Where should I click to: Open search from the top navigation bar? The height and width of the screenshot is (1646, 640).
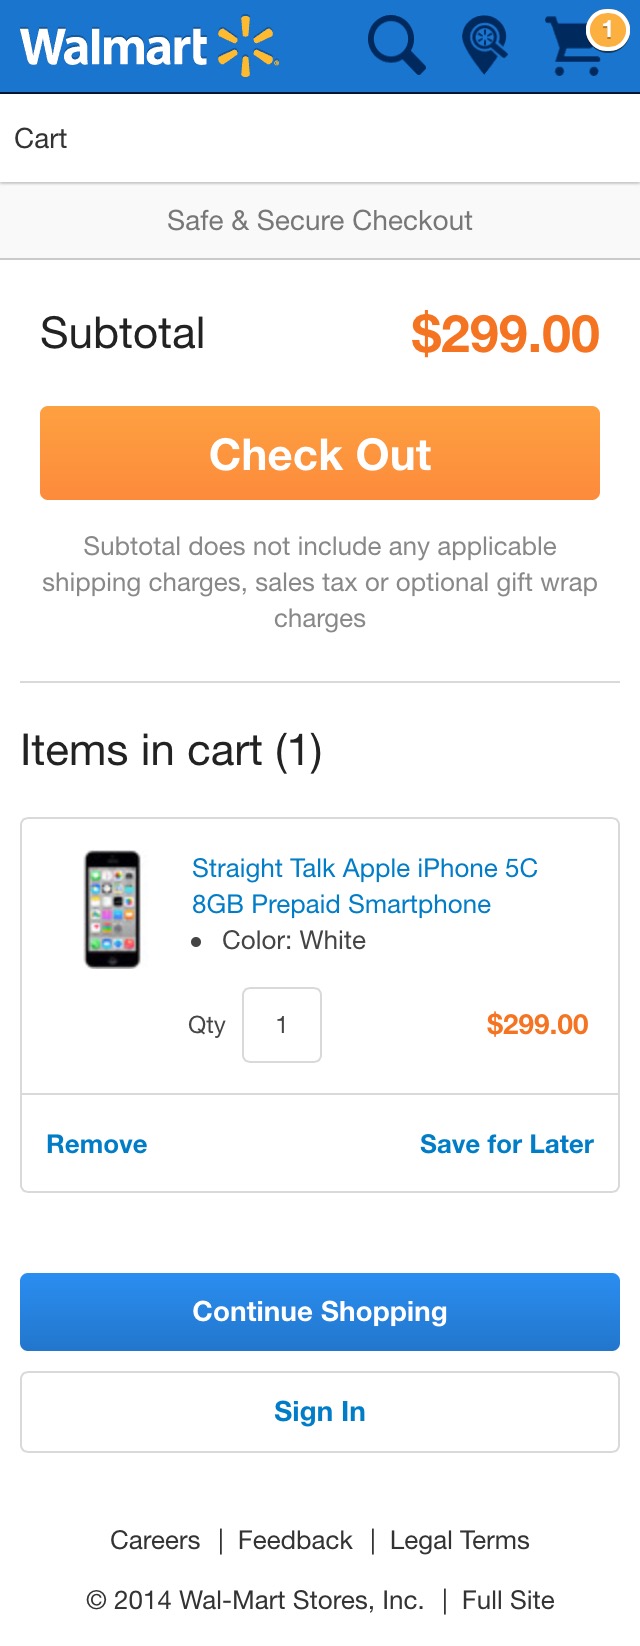point(396,44)
